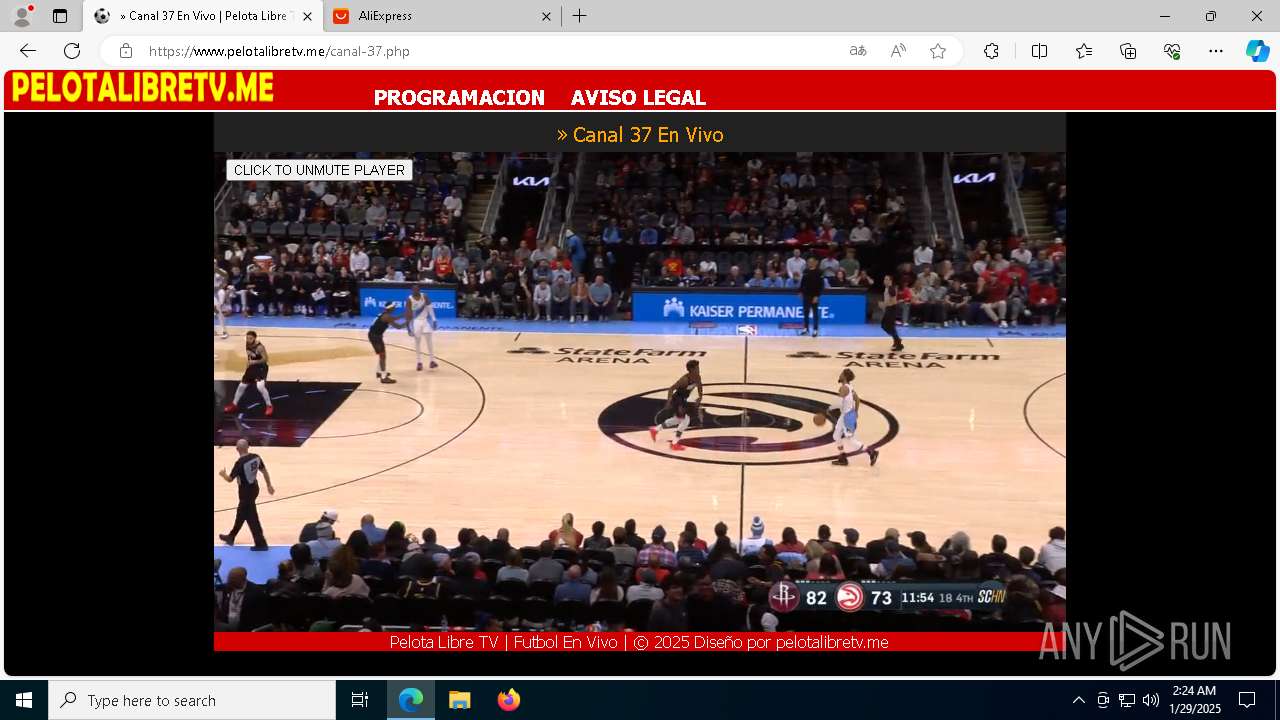Open Settings and more ellipsis menu

pyautogui.click(x=1216, y=51)
